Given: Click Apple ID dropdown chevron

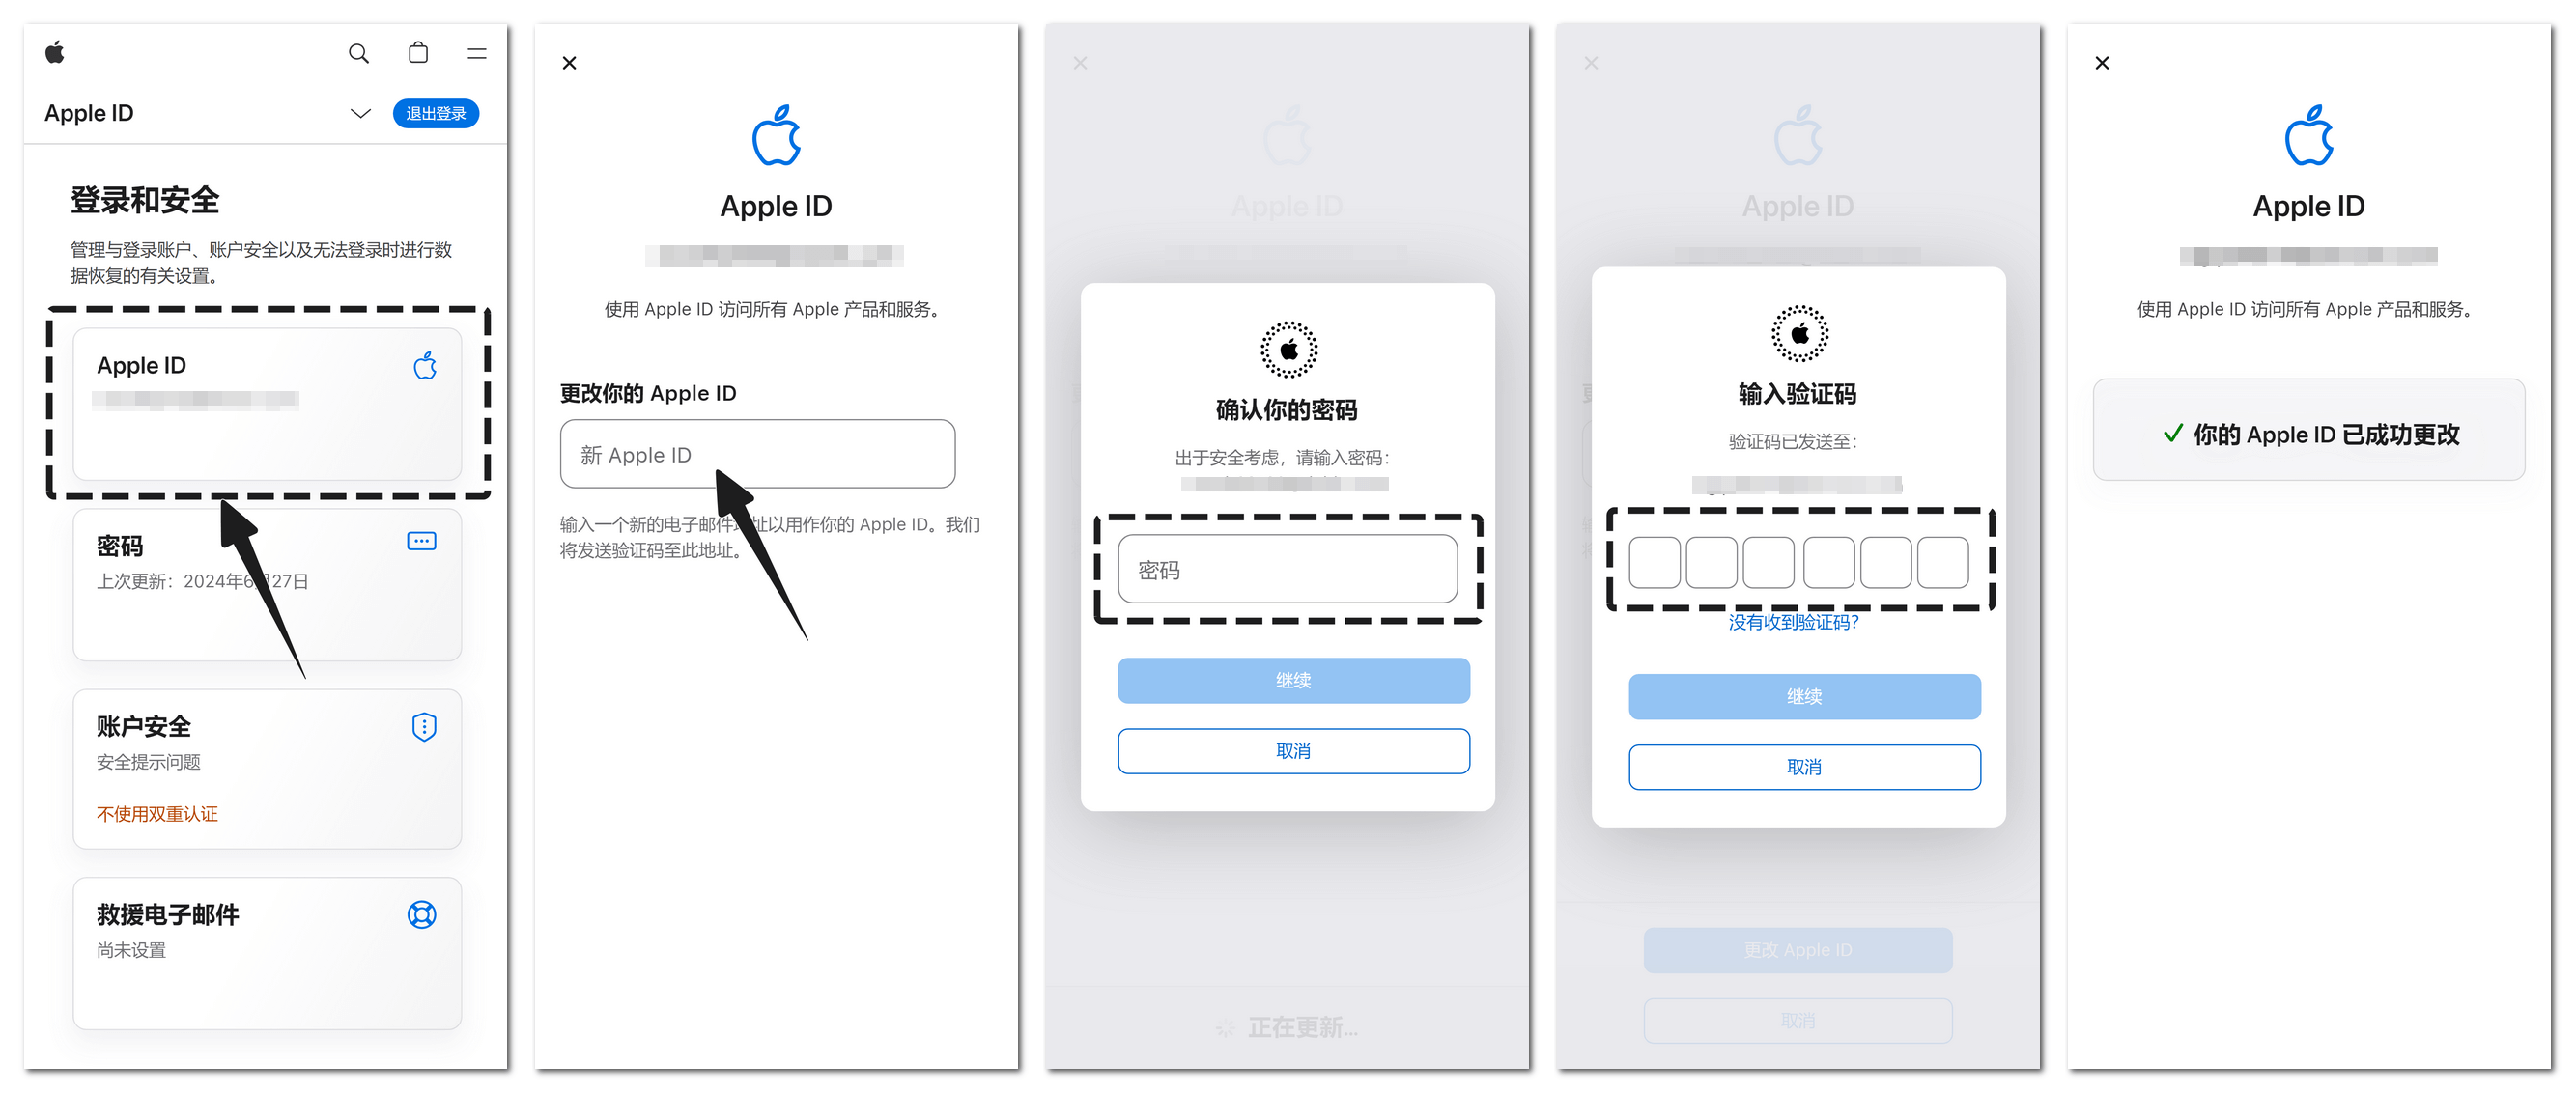Looking at the screenshot, I should 361,113.
